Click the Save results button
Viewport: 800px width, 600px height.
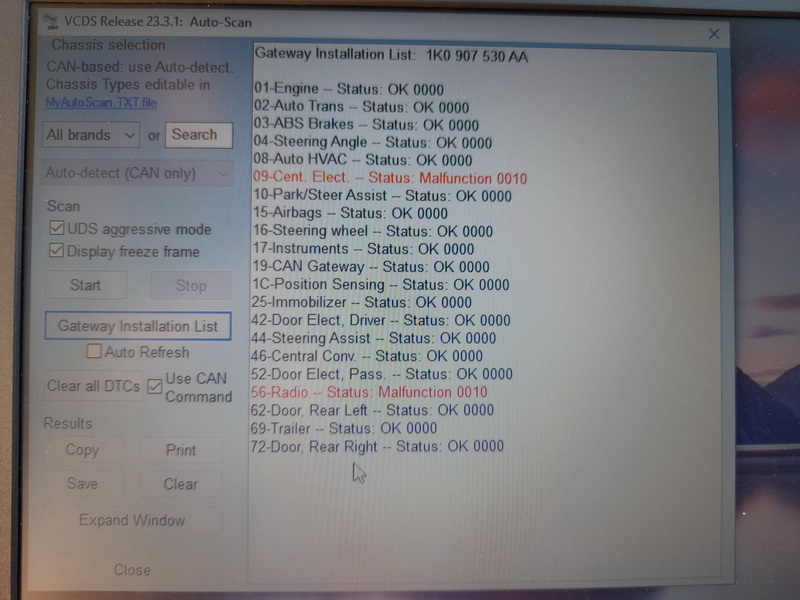coord(83,483)
